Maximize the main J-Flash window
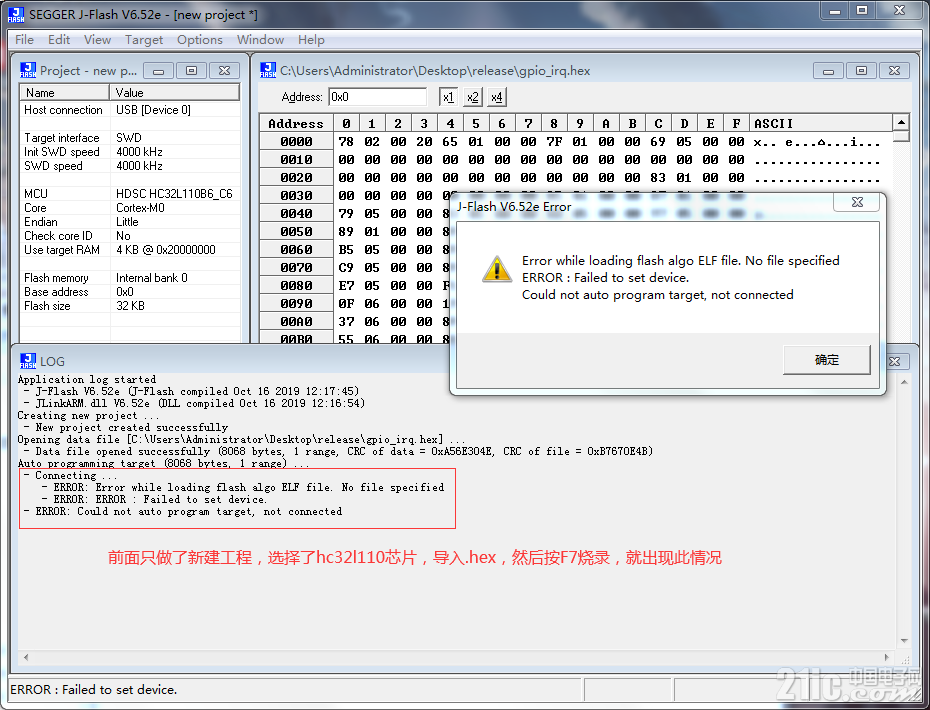The image size is (930, 710). click(862, 10)
